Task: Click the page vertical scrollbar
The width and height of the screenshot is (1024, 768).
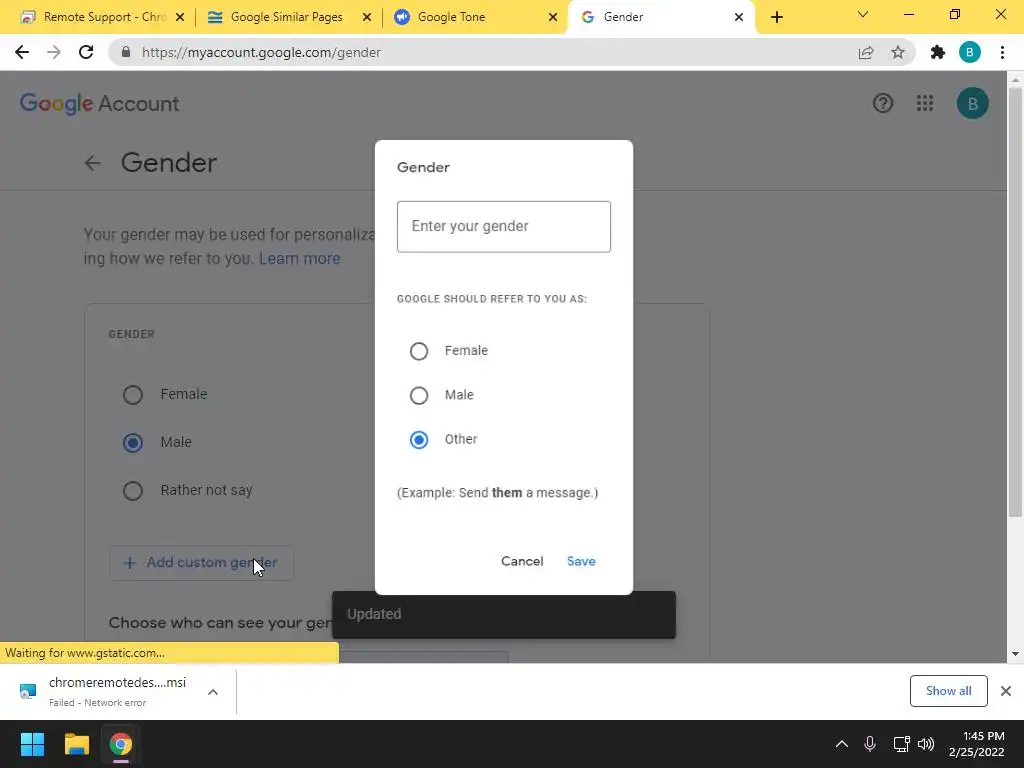Action: [1014, 302]
